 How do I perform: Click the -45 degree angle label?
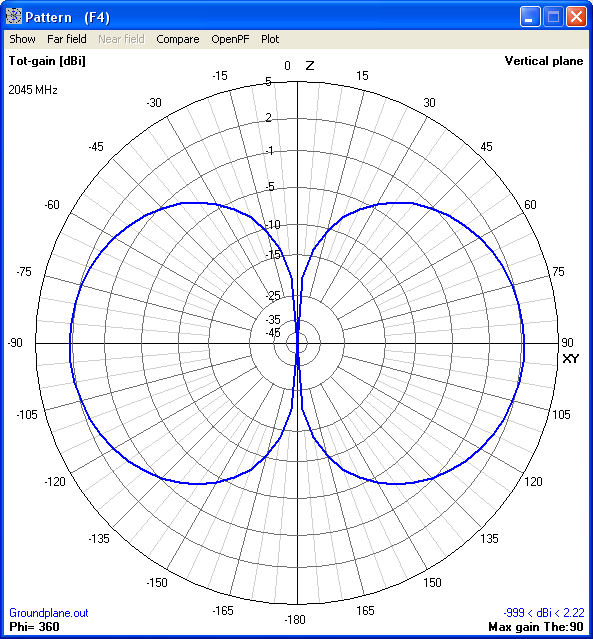point(96,147)
